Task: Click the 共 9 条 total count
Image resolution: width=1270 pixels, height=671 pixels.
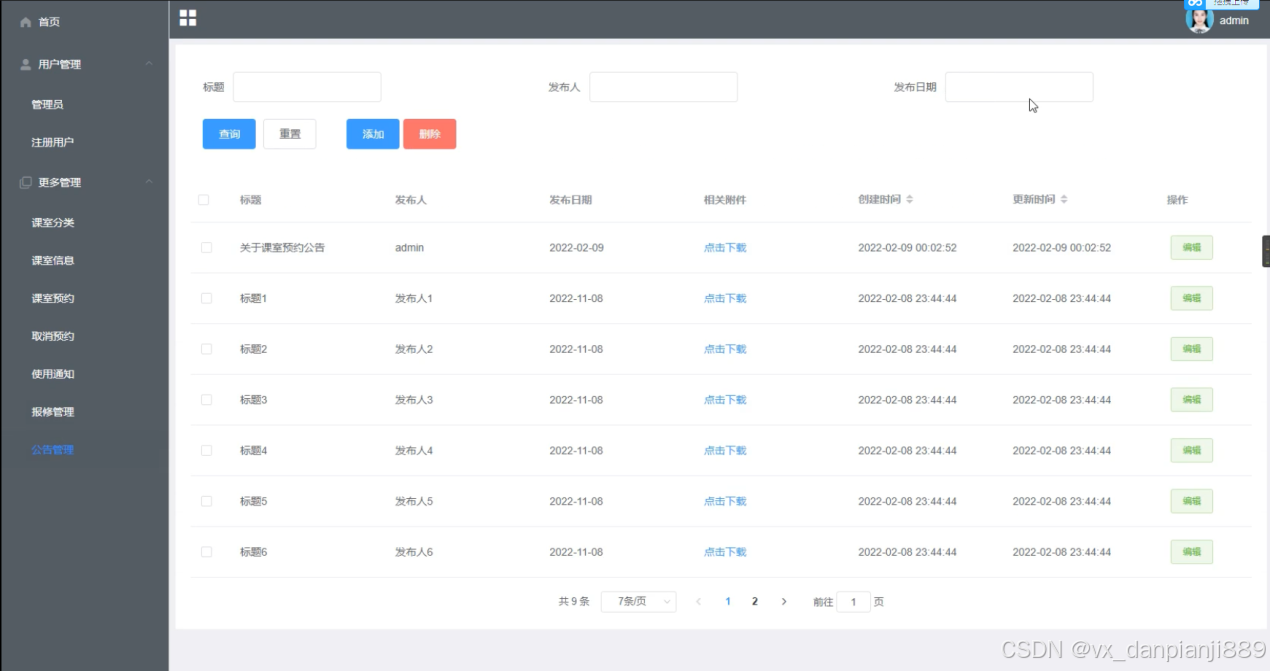Action: click(x=574, y=601)
